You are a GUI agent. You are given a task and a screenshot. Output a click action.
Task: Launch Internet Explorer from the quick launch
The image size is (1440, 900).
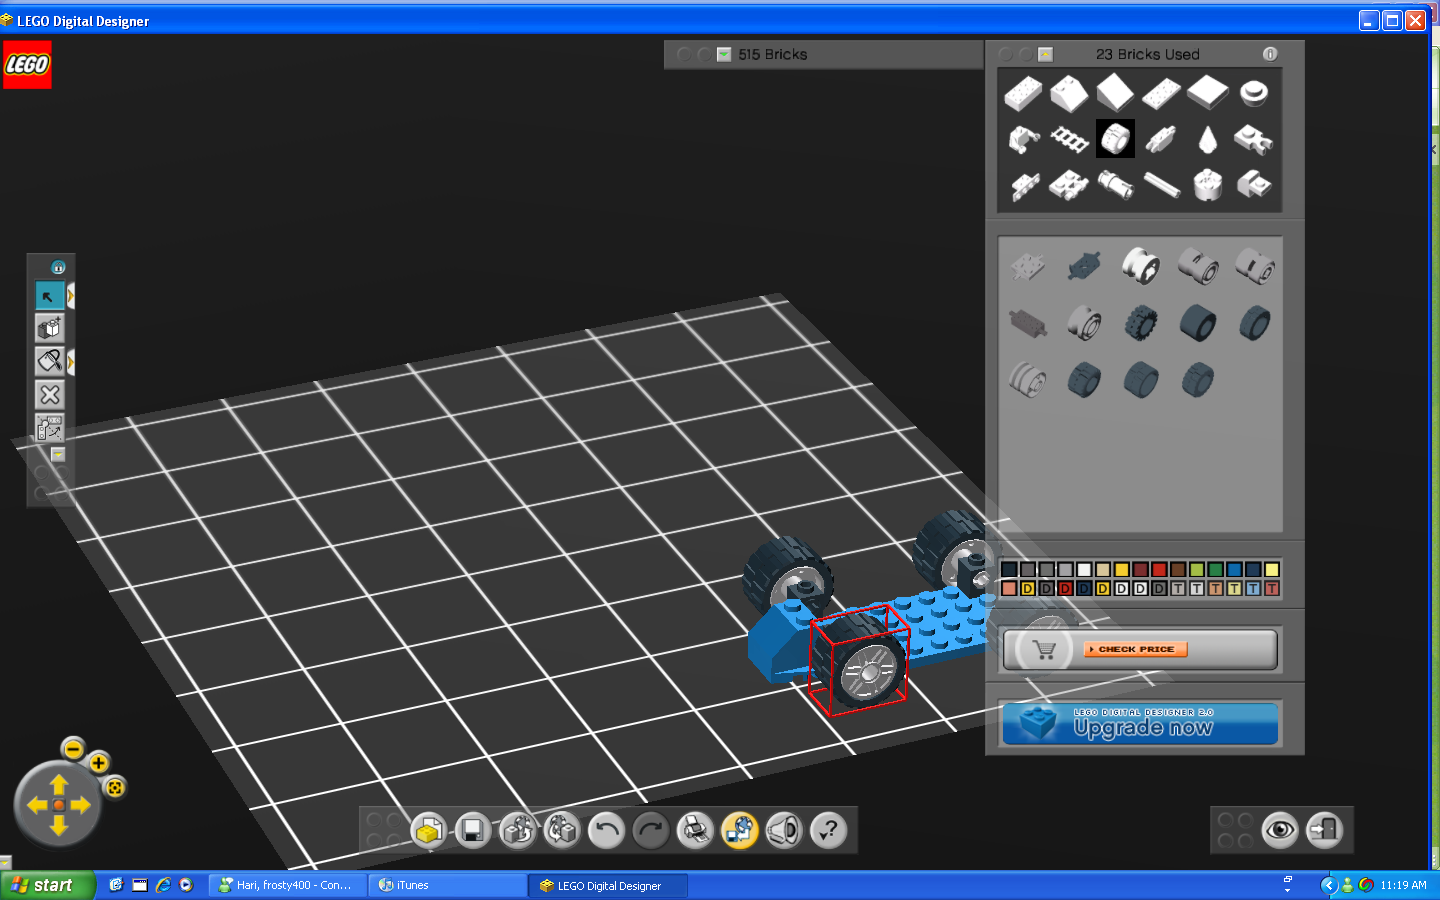click(x=163, y=885)
